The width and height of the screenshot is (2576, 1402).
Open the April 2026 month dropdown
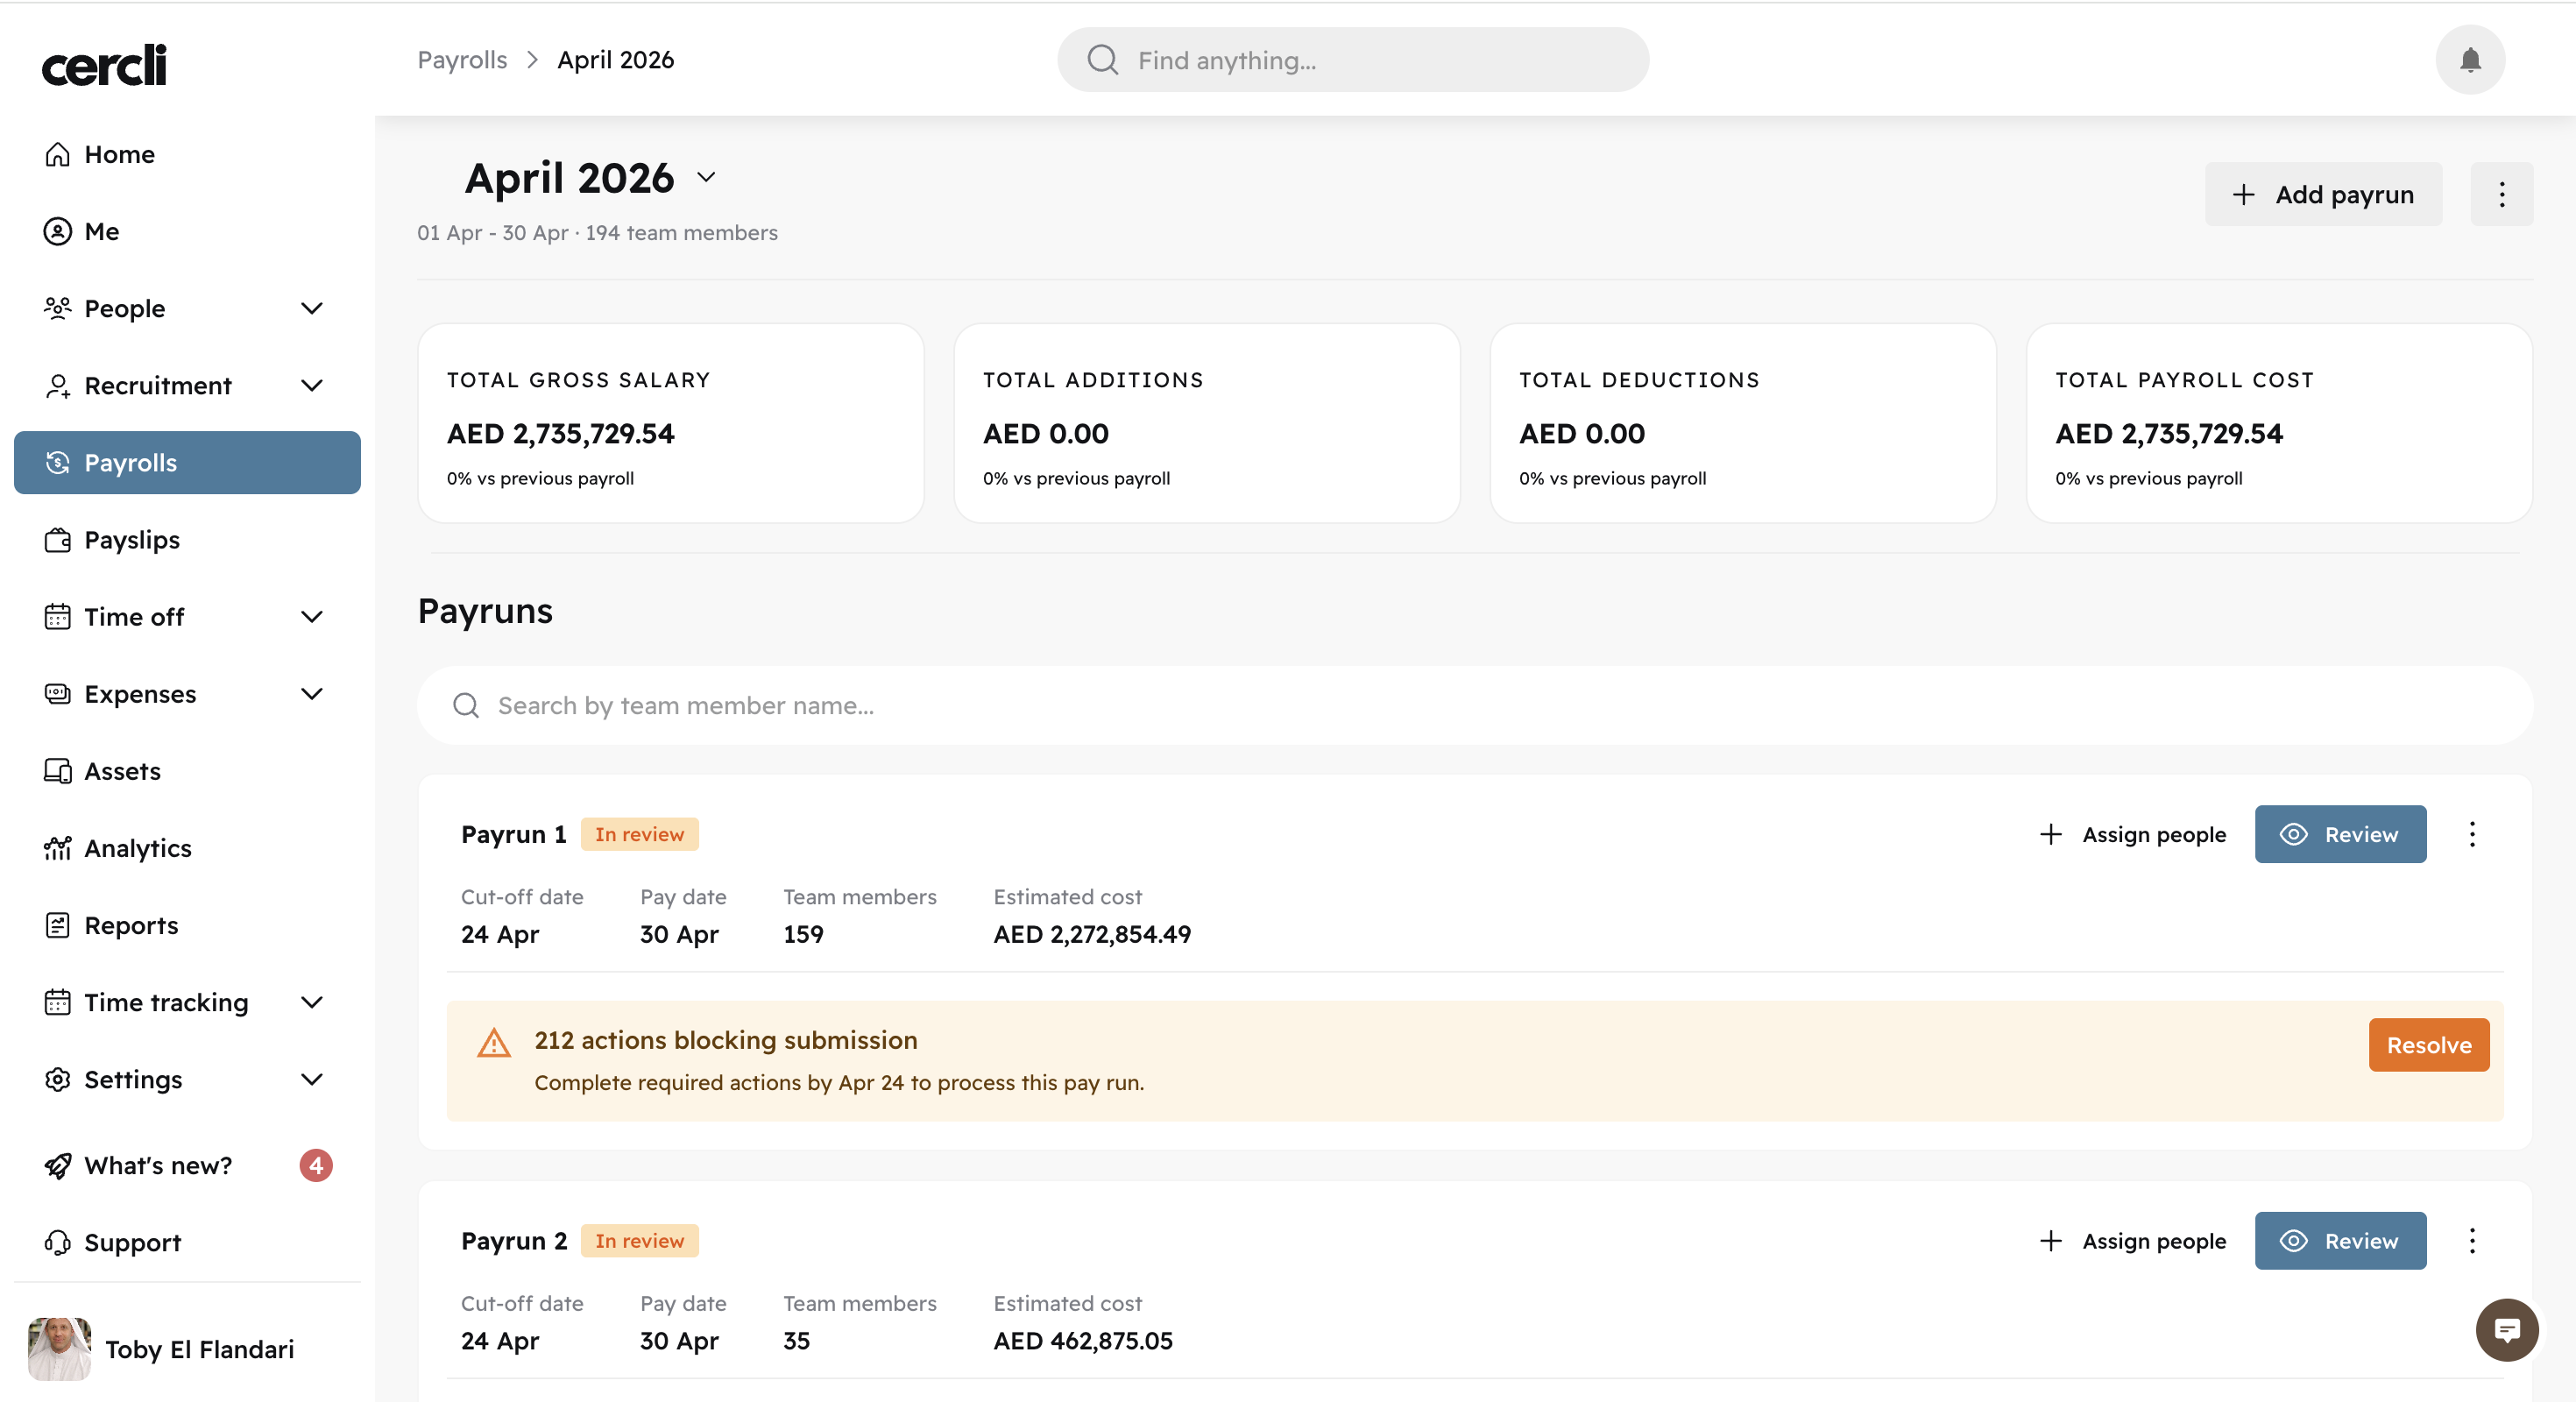pyautogui.click(x=706, y=178)
